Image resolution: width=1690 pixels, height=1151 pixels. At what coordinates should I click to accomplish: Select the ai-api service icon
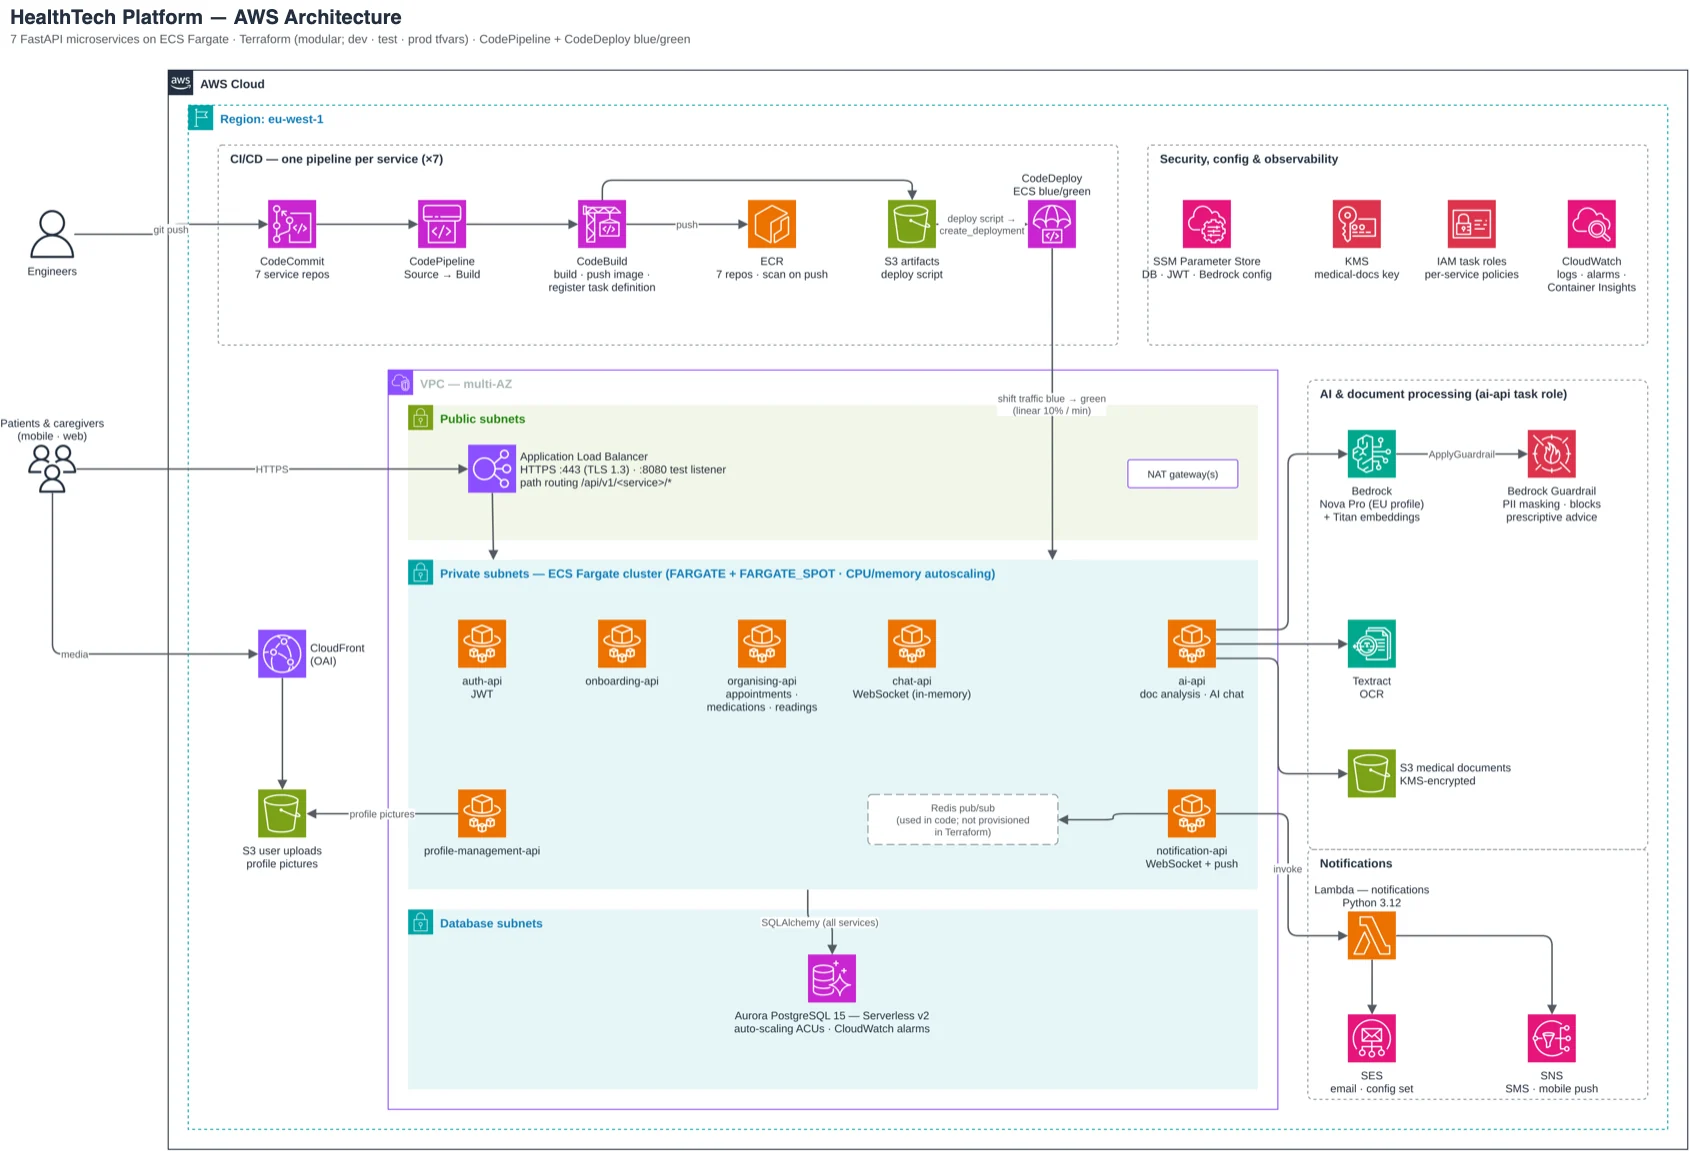[x=1192, y=644]
